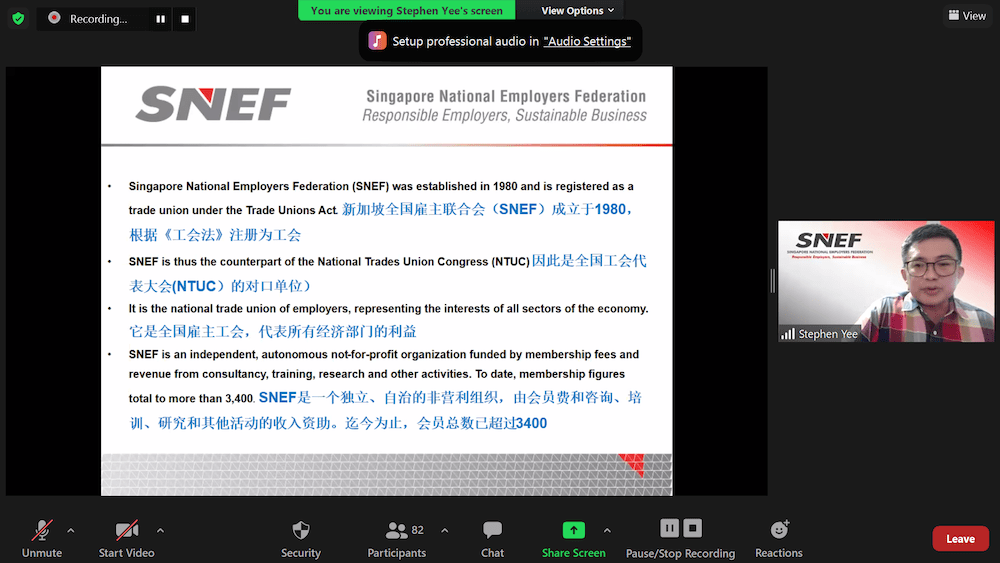Unmute the microphone
This screenshot has width=1000, height=563.
click(42, 537)
